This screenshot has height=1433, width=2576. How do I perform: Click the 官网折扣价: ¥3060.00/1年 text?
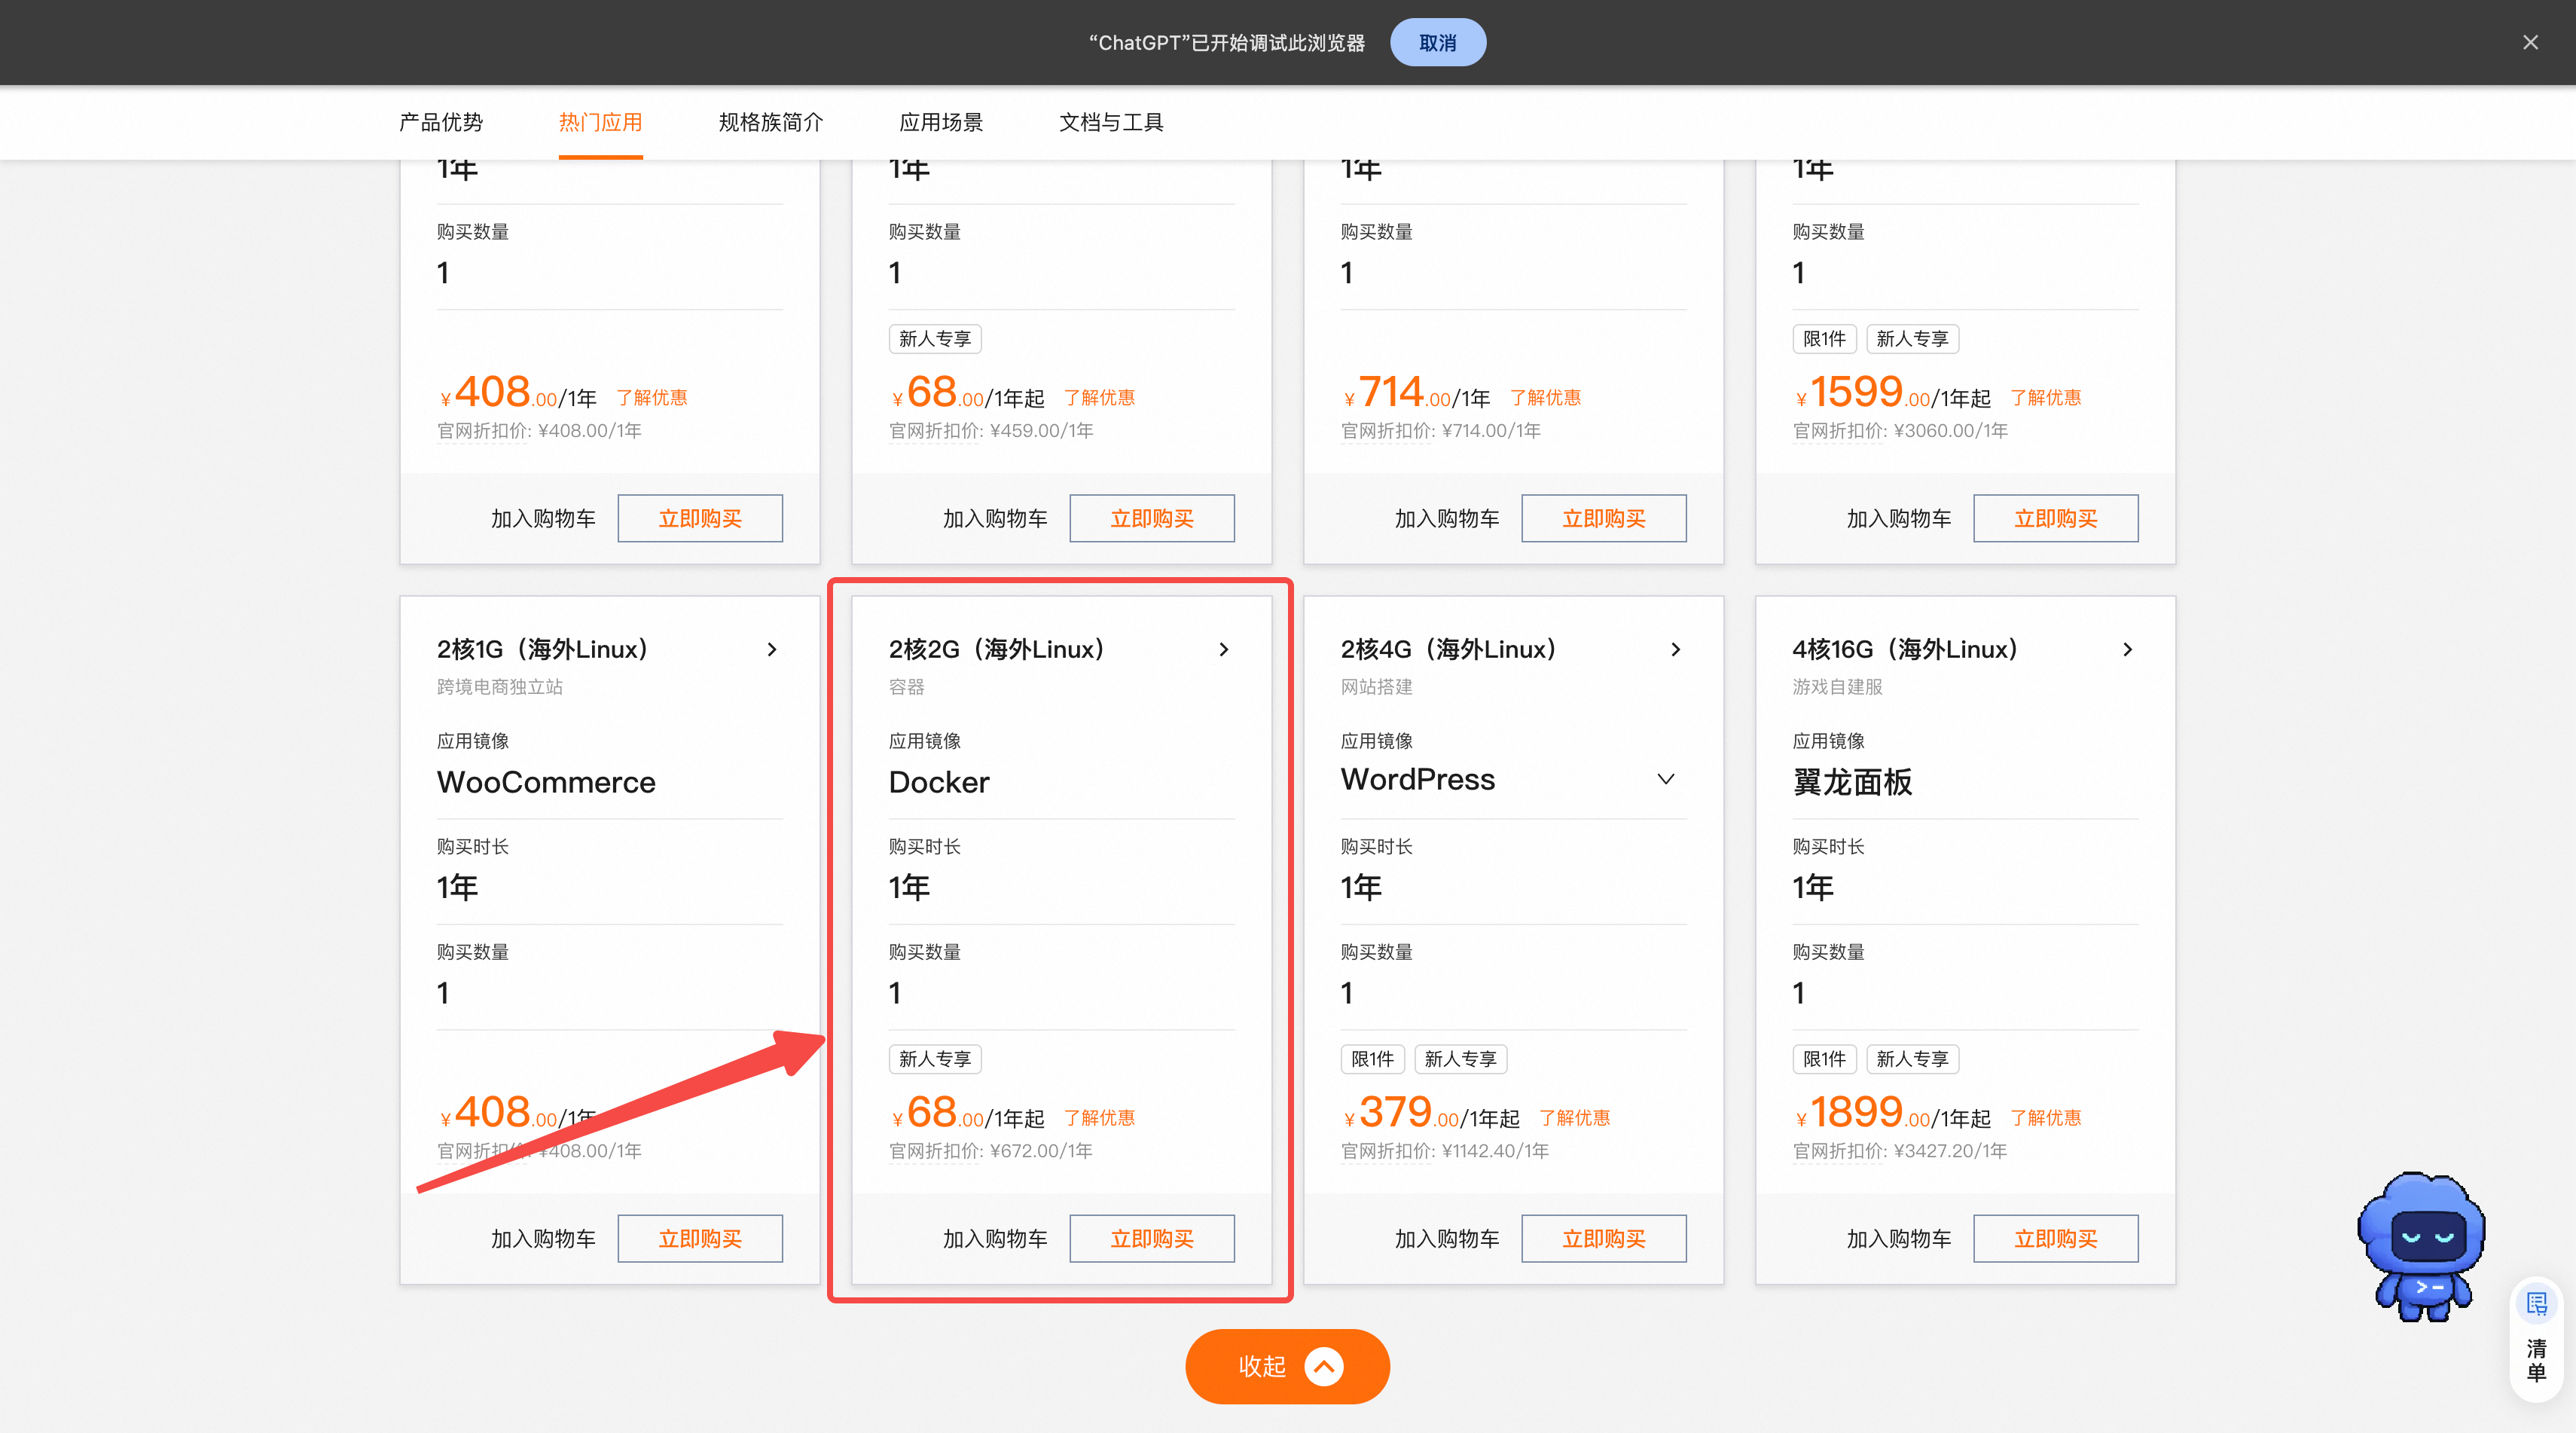click(x=1900, y=431)
